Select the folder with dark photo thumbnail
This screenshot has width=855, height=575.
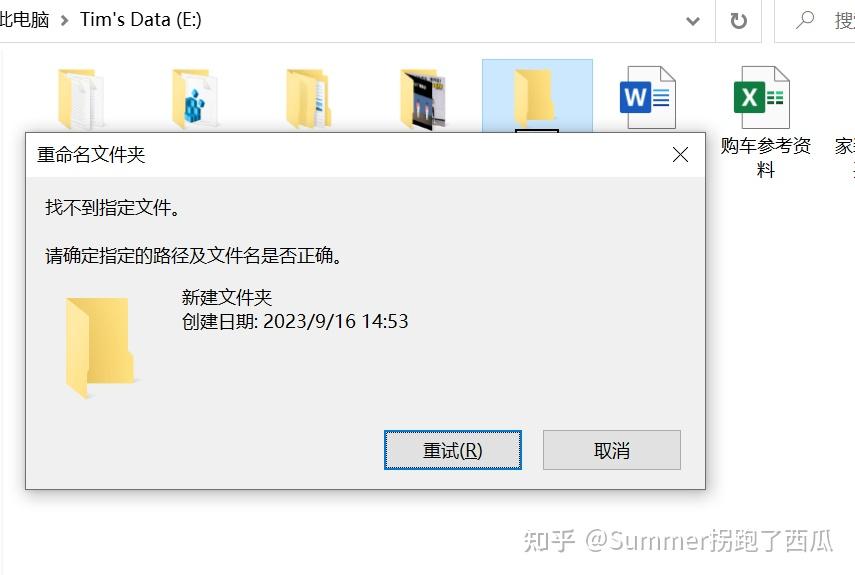point(423,98)
